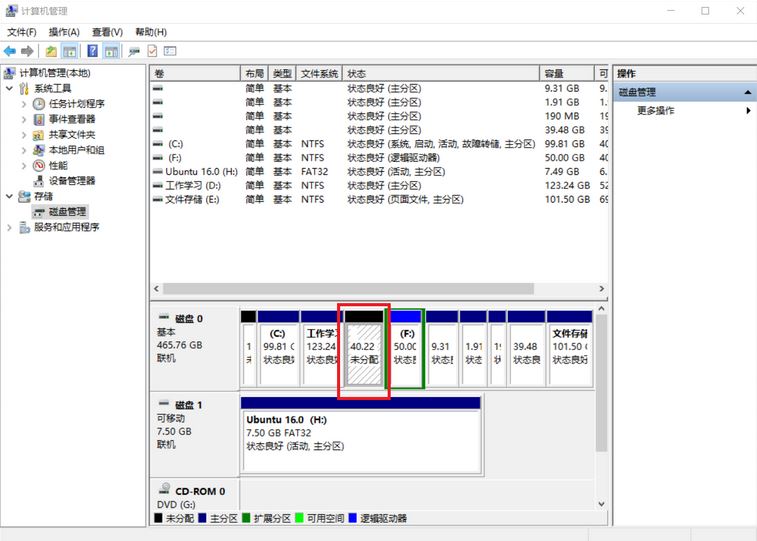Click 更多操作 in the actions pane
Image resolution: width=757 pixels, height=541 pixels.
(x=656, y=111)
